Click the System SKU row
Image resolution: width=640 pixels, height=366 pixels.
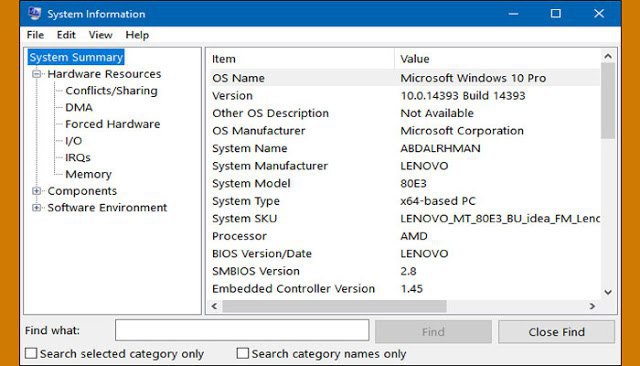[x=404, y=218]
